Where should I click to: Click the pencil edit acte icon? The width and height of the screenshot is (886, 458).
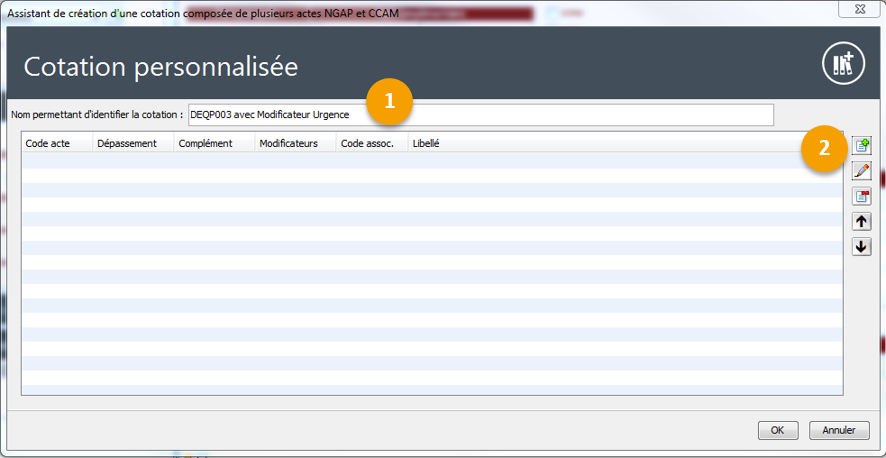pos(861,171)
